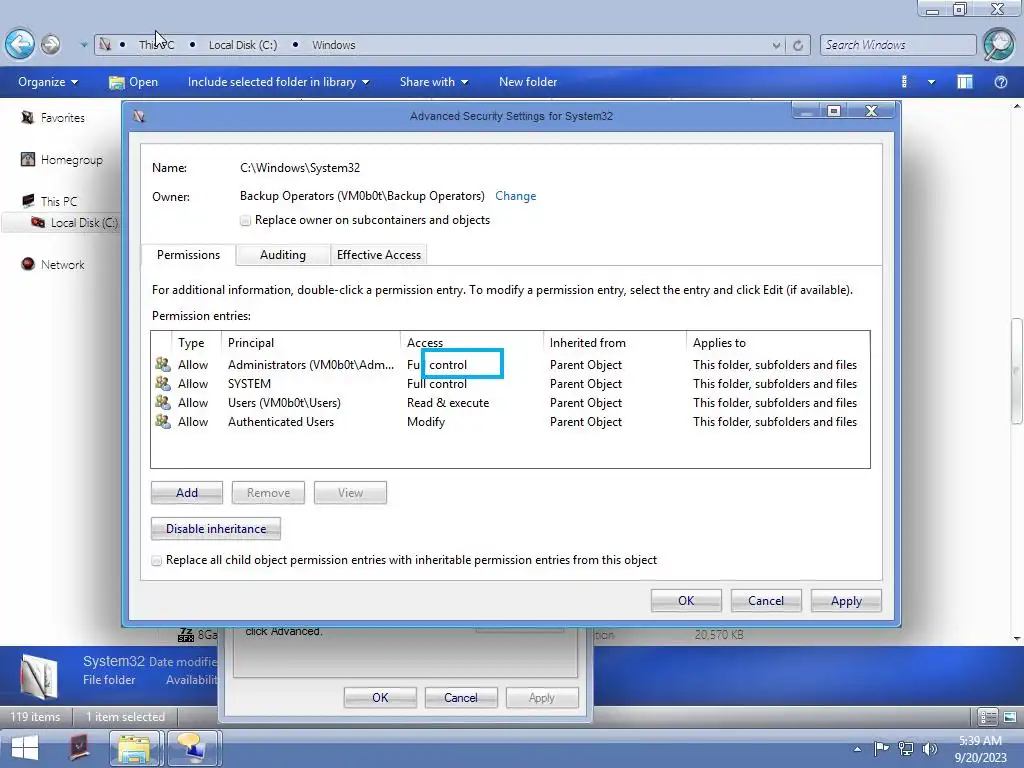Switch to large icons view in status bar
The height and width of the screenshot is (768, 1024).
point(1009,717)
